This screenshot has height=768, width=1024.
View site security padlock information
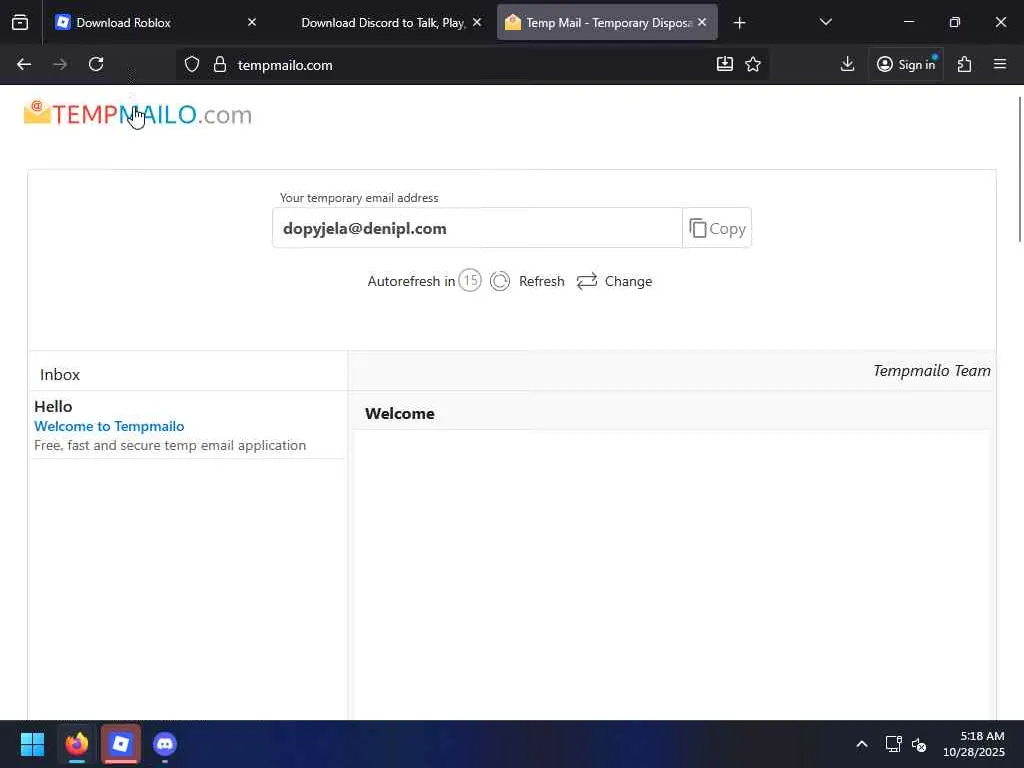(x=220, y=65)
